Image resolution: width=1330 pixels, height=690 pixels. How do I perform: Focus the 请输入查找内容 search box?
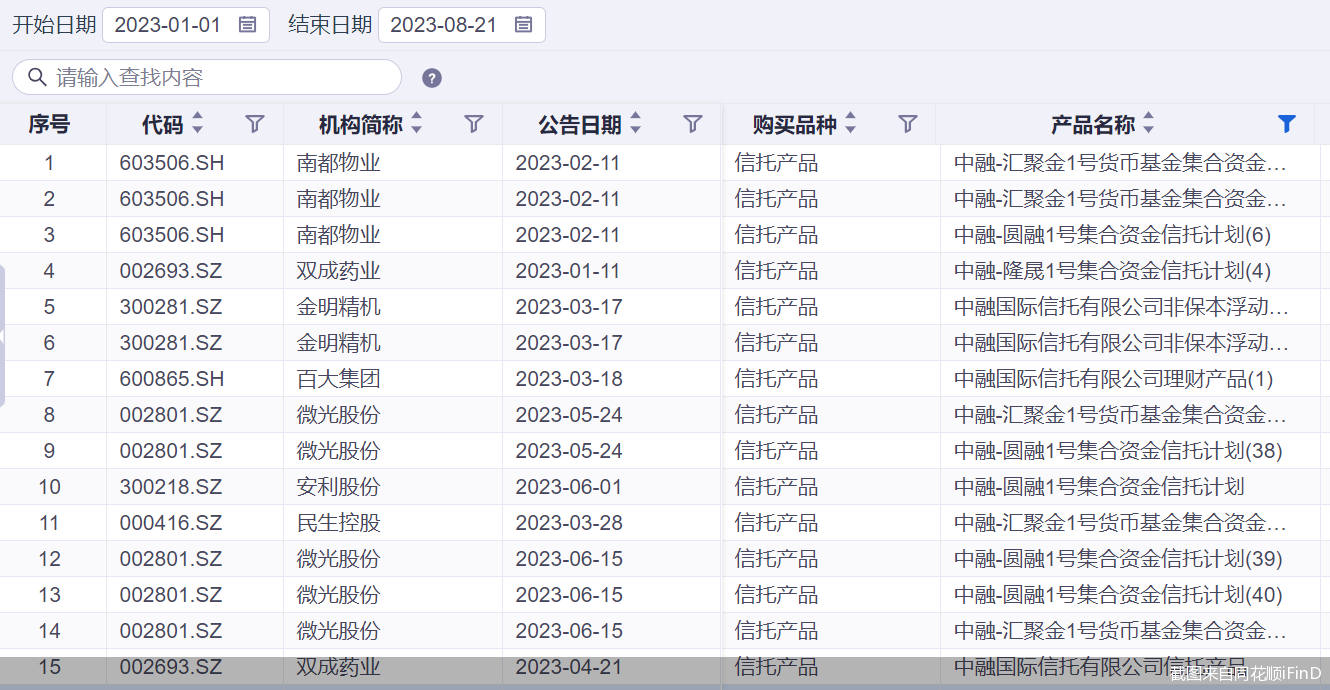pos(207,77)
